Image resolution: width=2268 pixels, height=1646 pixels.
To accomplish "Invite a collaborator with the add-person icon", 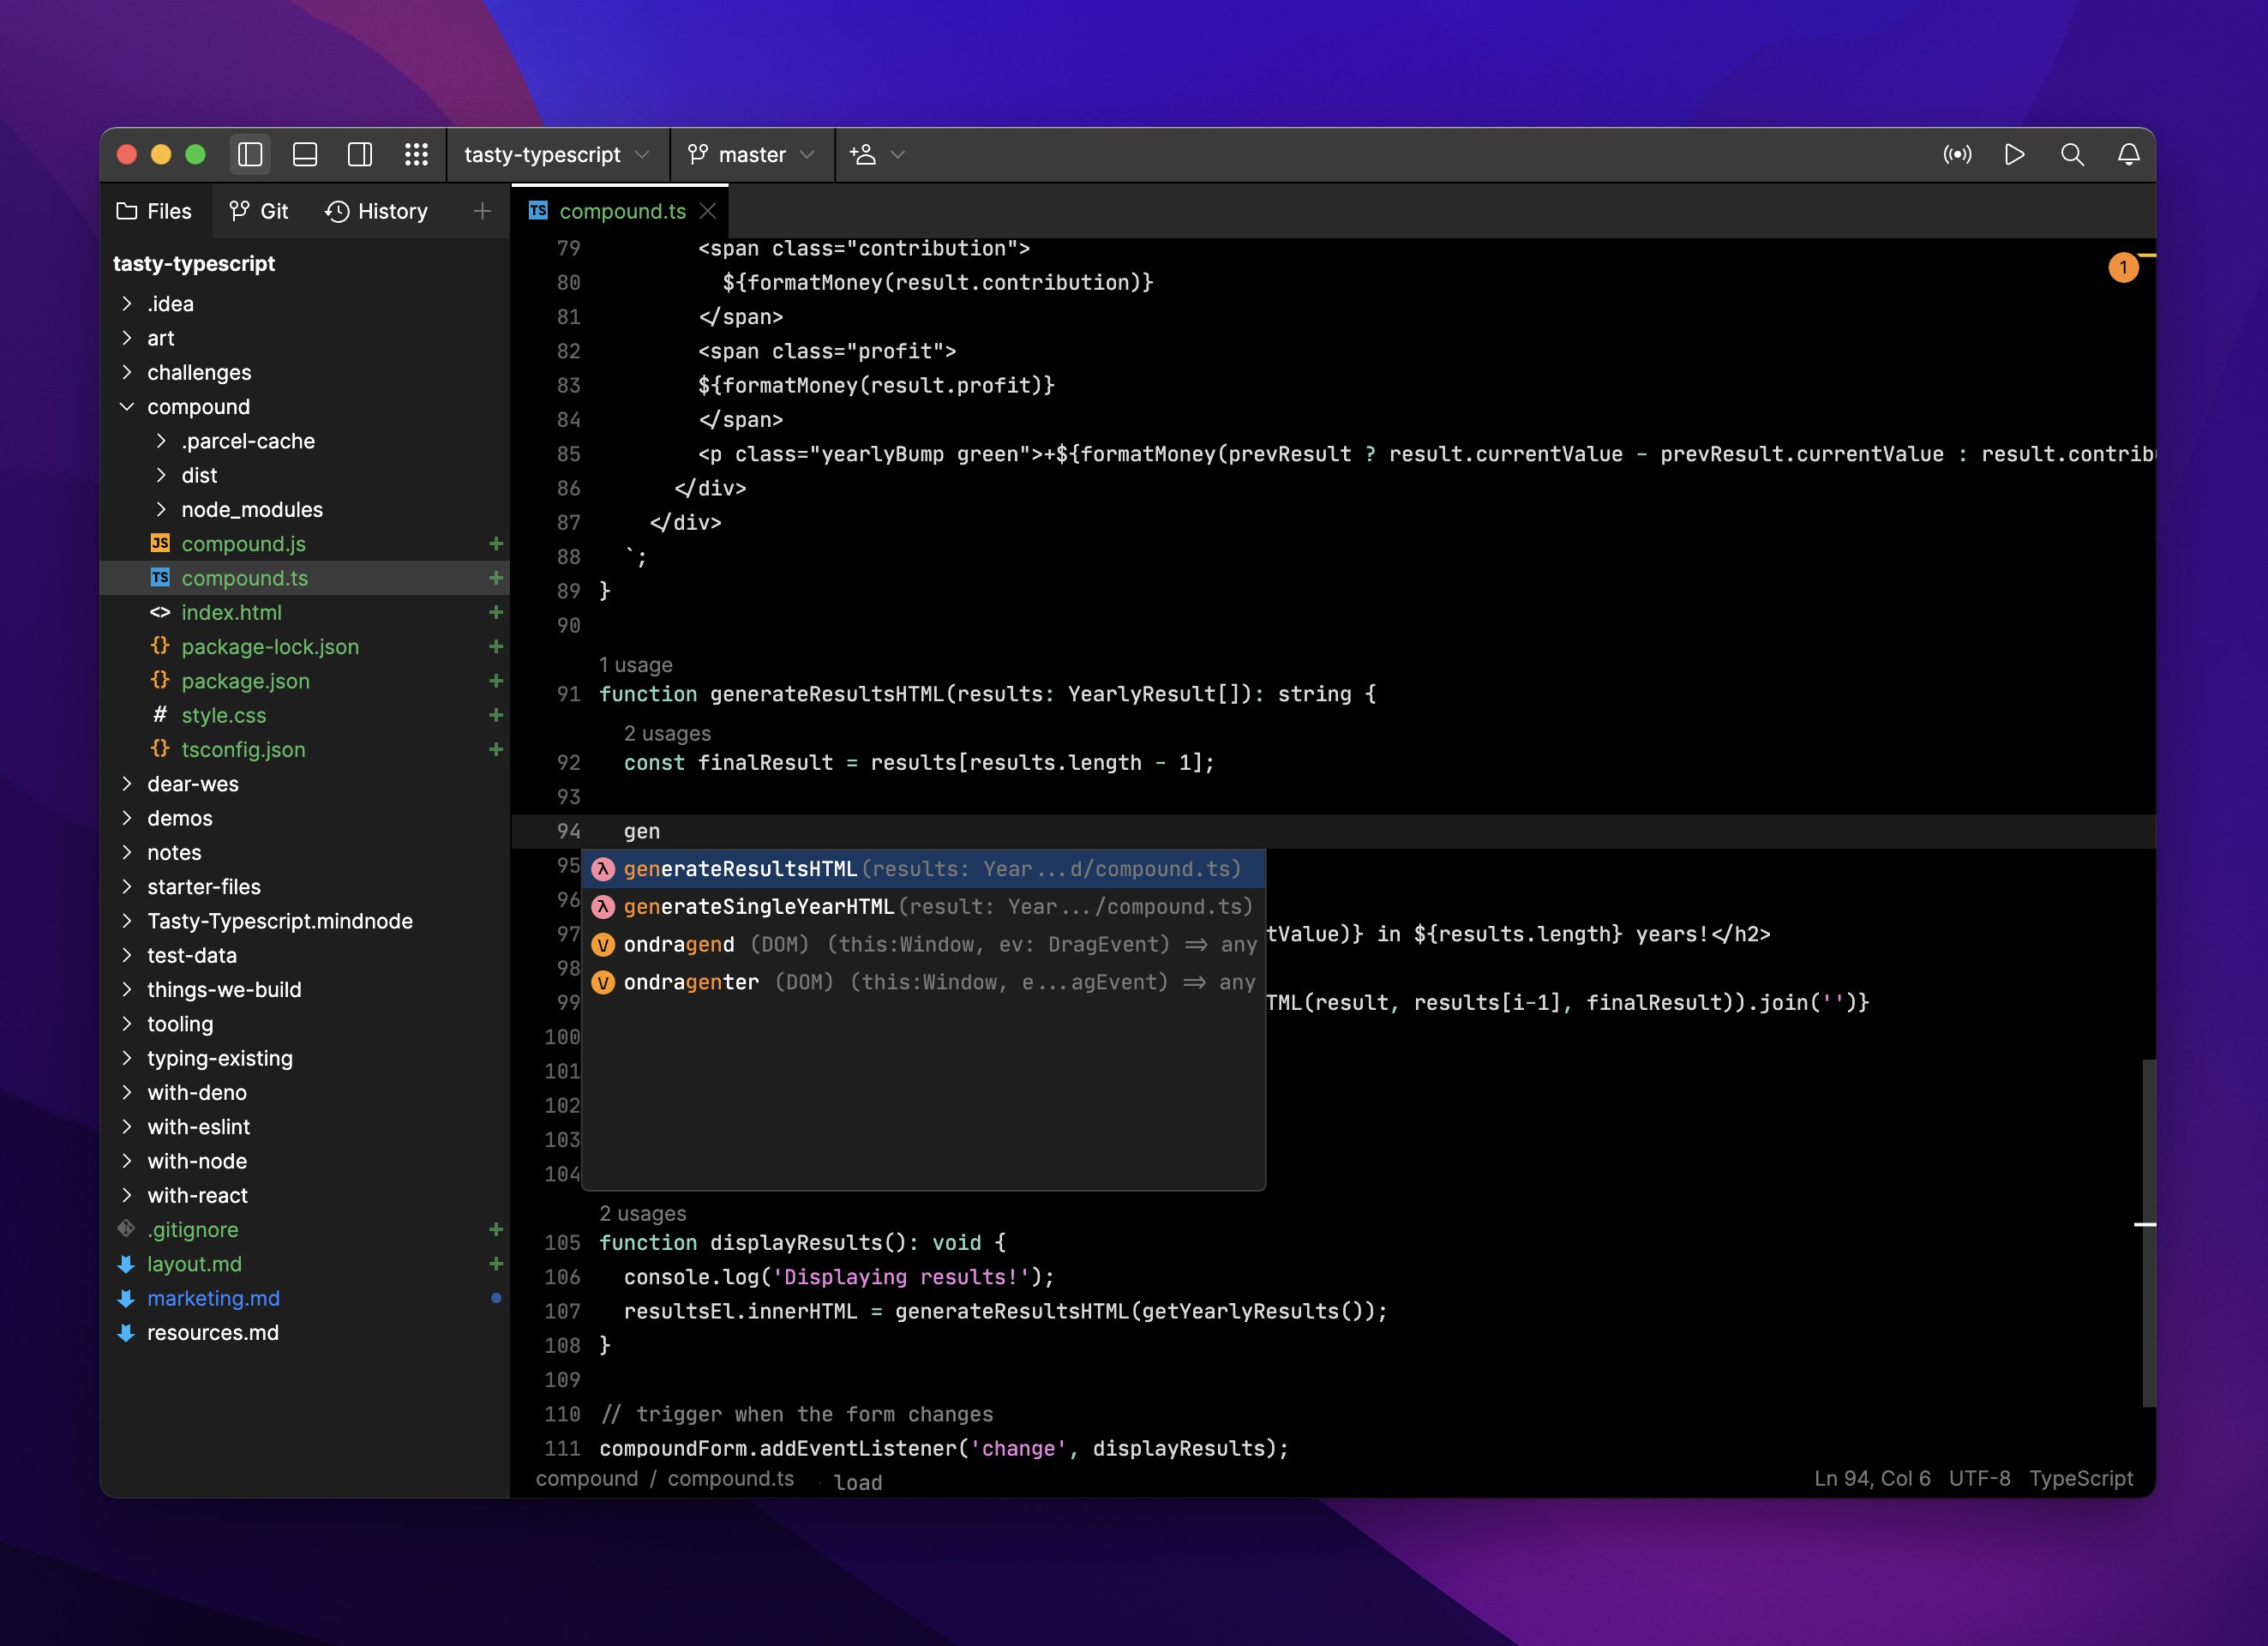I will click(862, 155).
